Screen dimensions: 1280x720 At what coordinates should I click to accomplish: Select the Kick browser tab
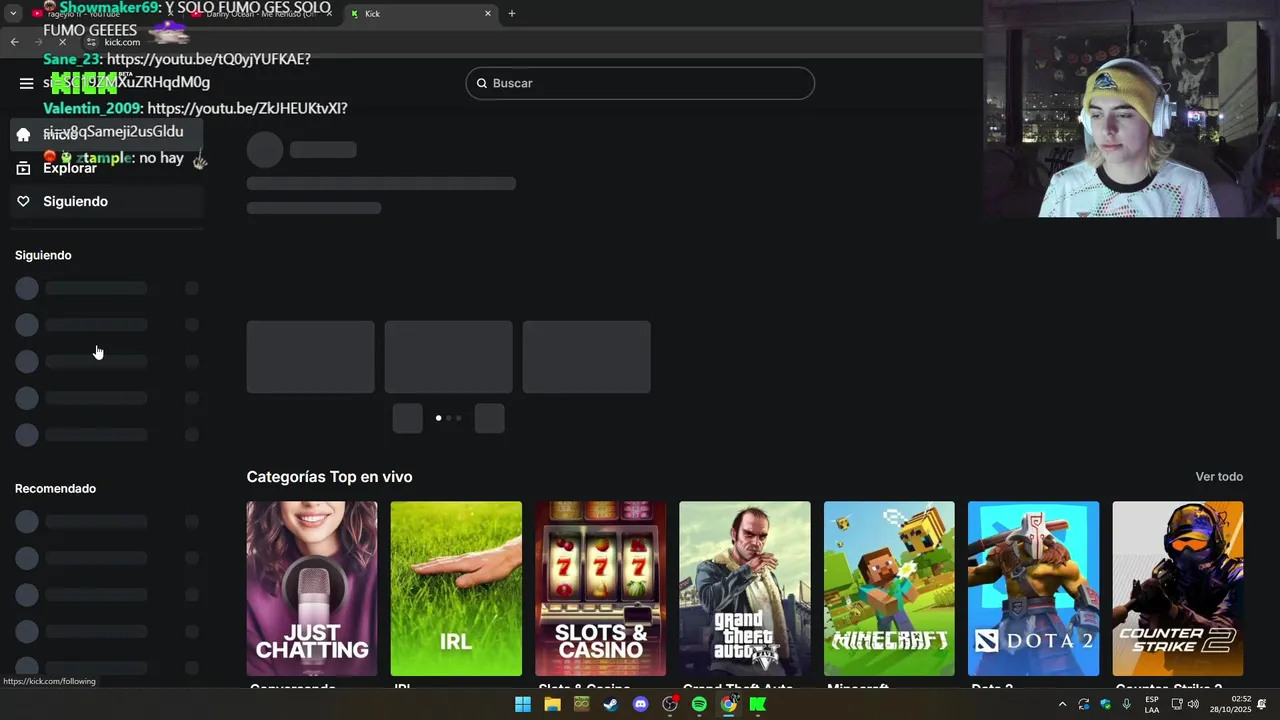coord(420,14)
